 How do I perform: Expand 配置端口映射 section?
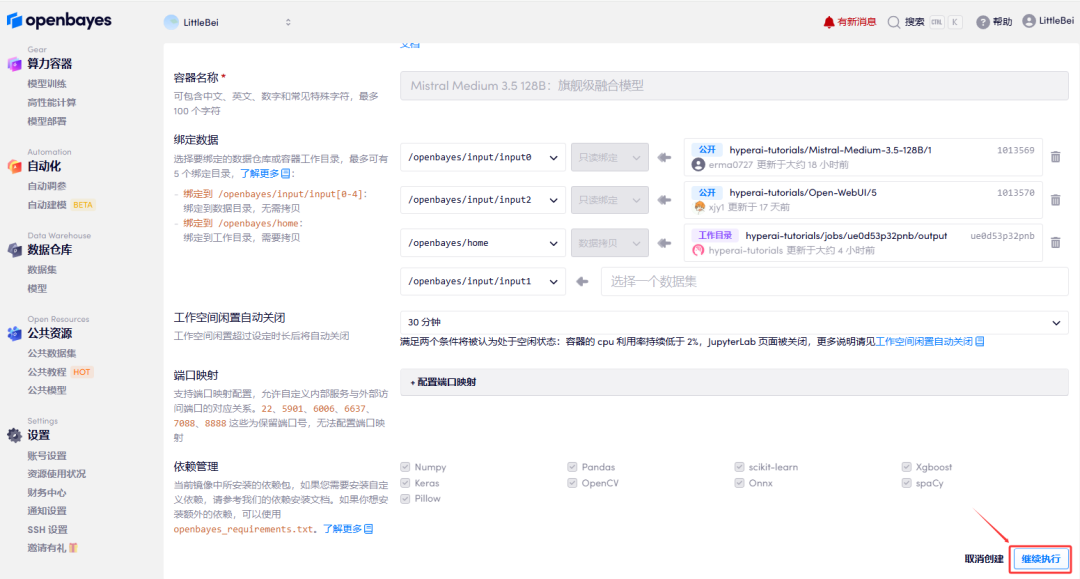pyautogui.click(x=734, y=382)
